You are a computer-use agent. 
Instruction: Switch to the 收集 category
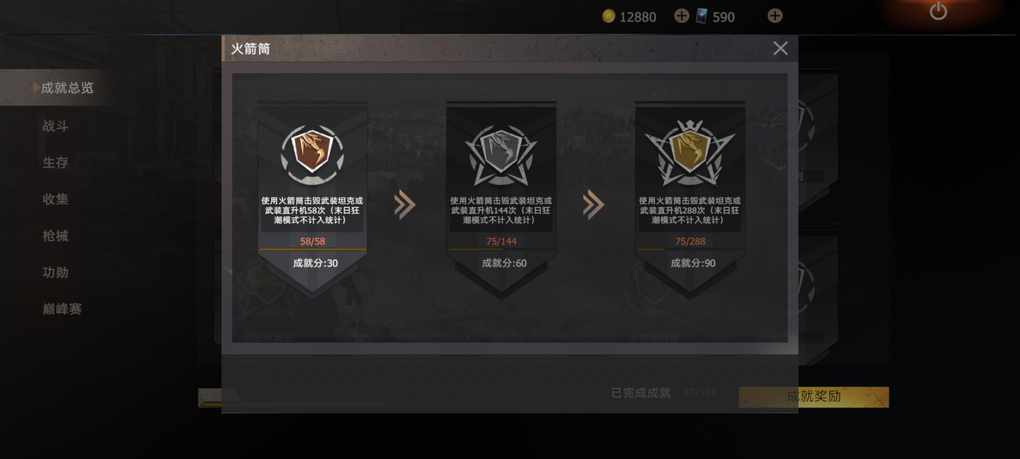(55, 200)
